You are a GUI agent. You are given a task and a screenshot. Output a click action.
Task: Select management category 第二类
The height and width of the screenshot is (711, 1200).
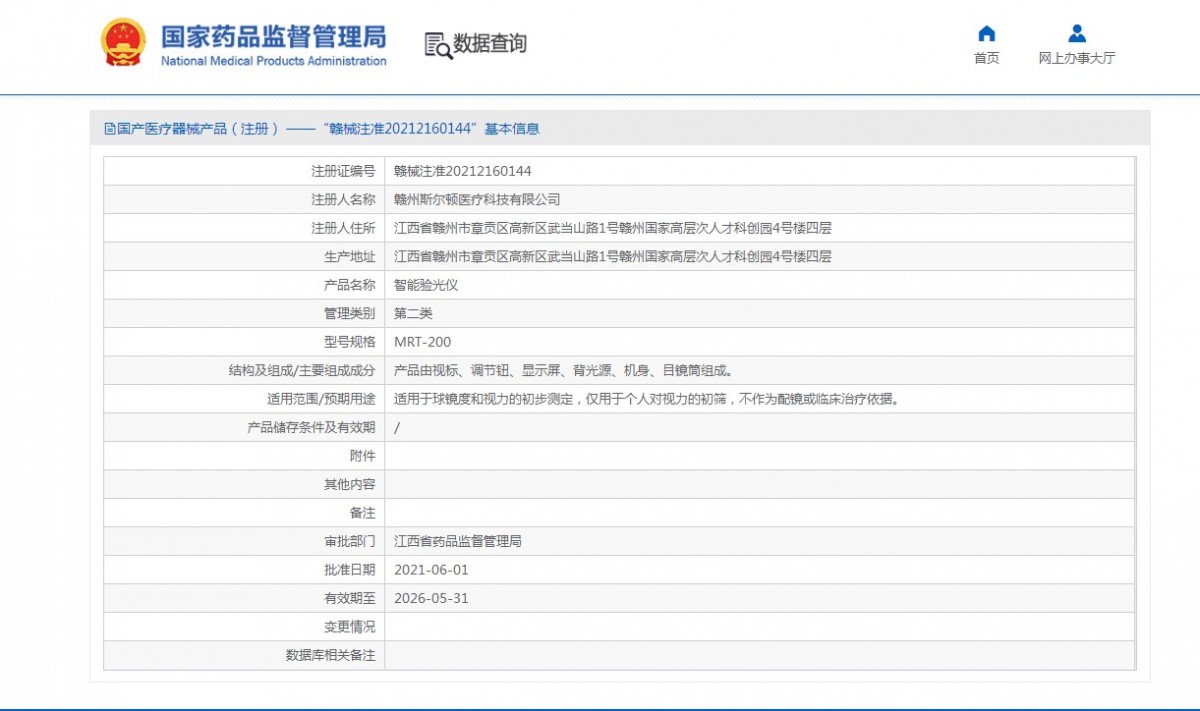pyautogui.click(x=413, y=314)
